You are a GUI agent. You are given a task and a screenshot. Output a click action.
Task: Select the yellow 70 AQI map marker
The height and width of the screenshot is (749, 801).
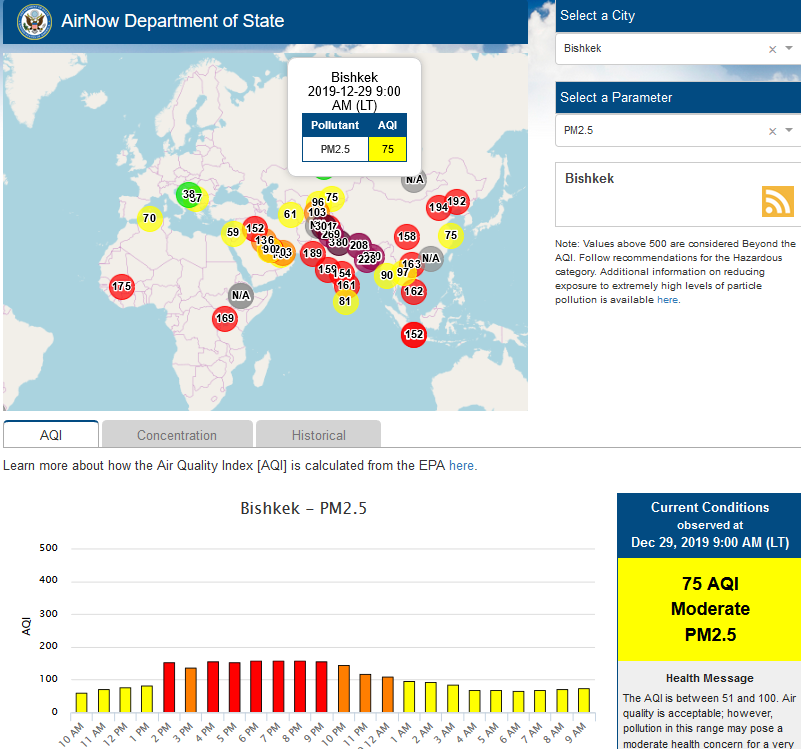149,218
